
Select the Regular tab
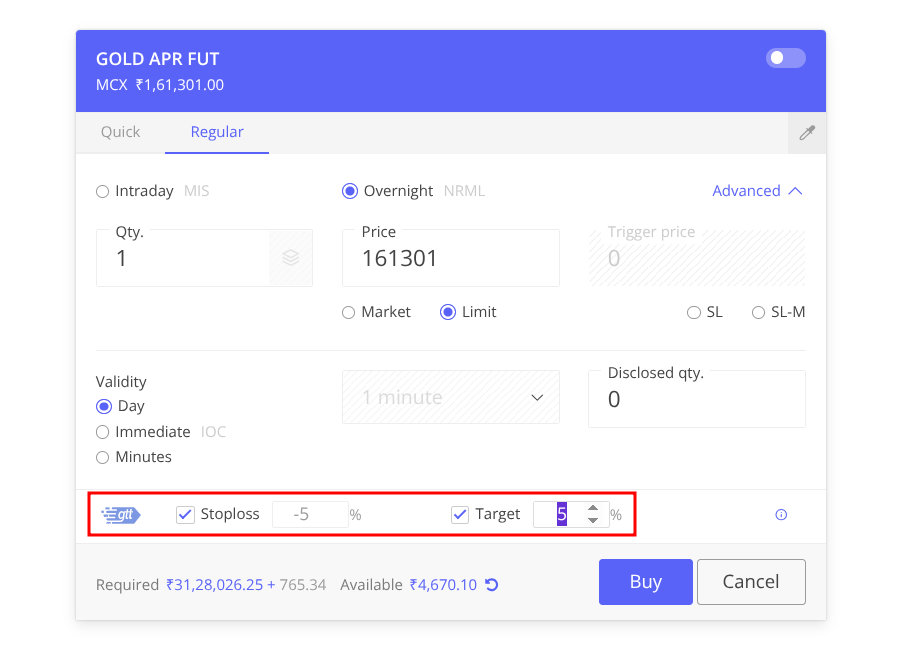click(x=217, y=132)
